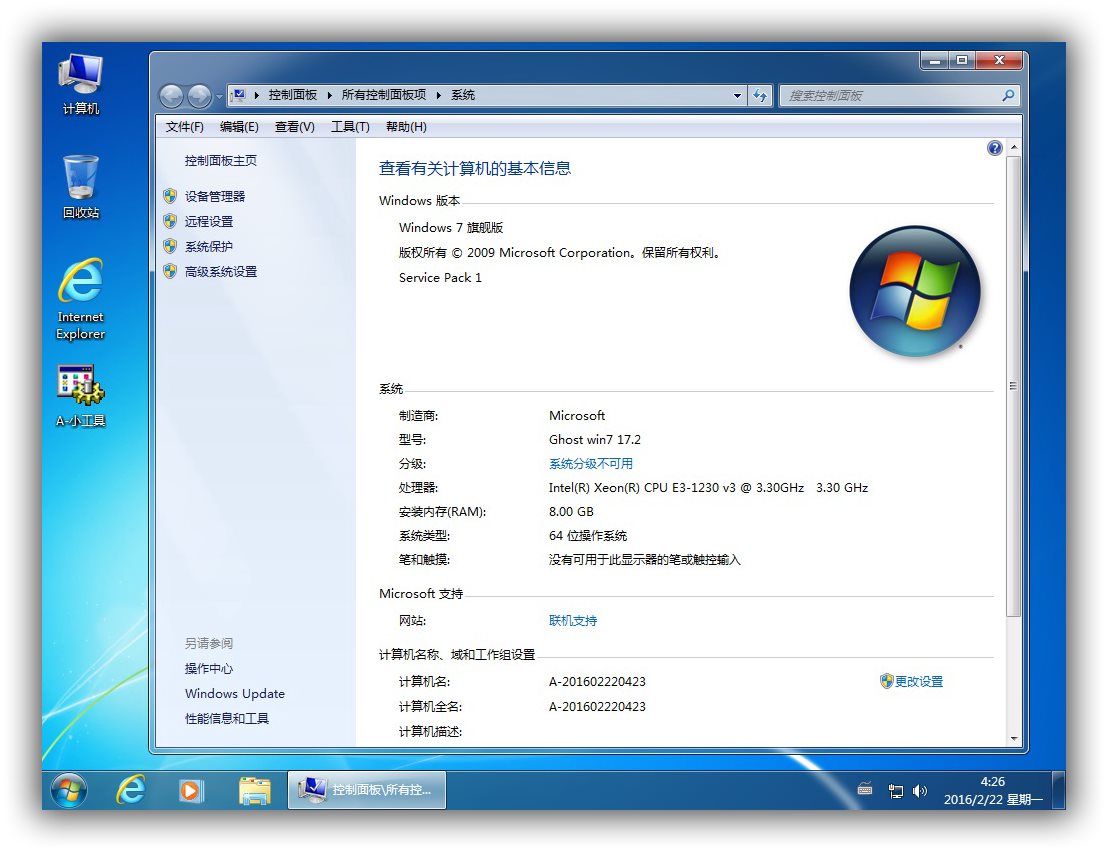Expand the root breadcrumb arrow before 控制面板
The width and height of the screenshot is (1108, 852).
pyautogui.click(x=257, y=95)
